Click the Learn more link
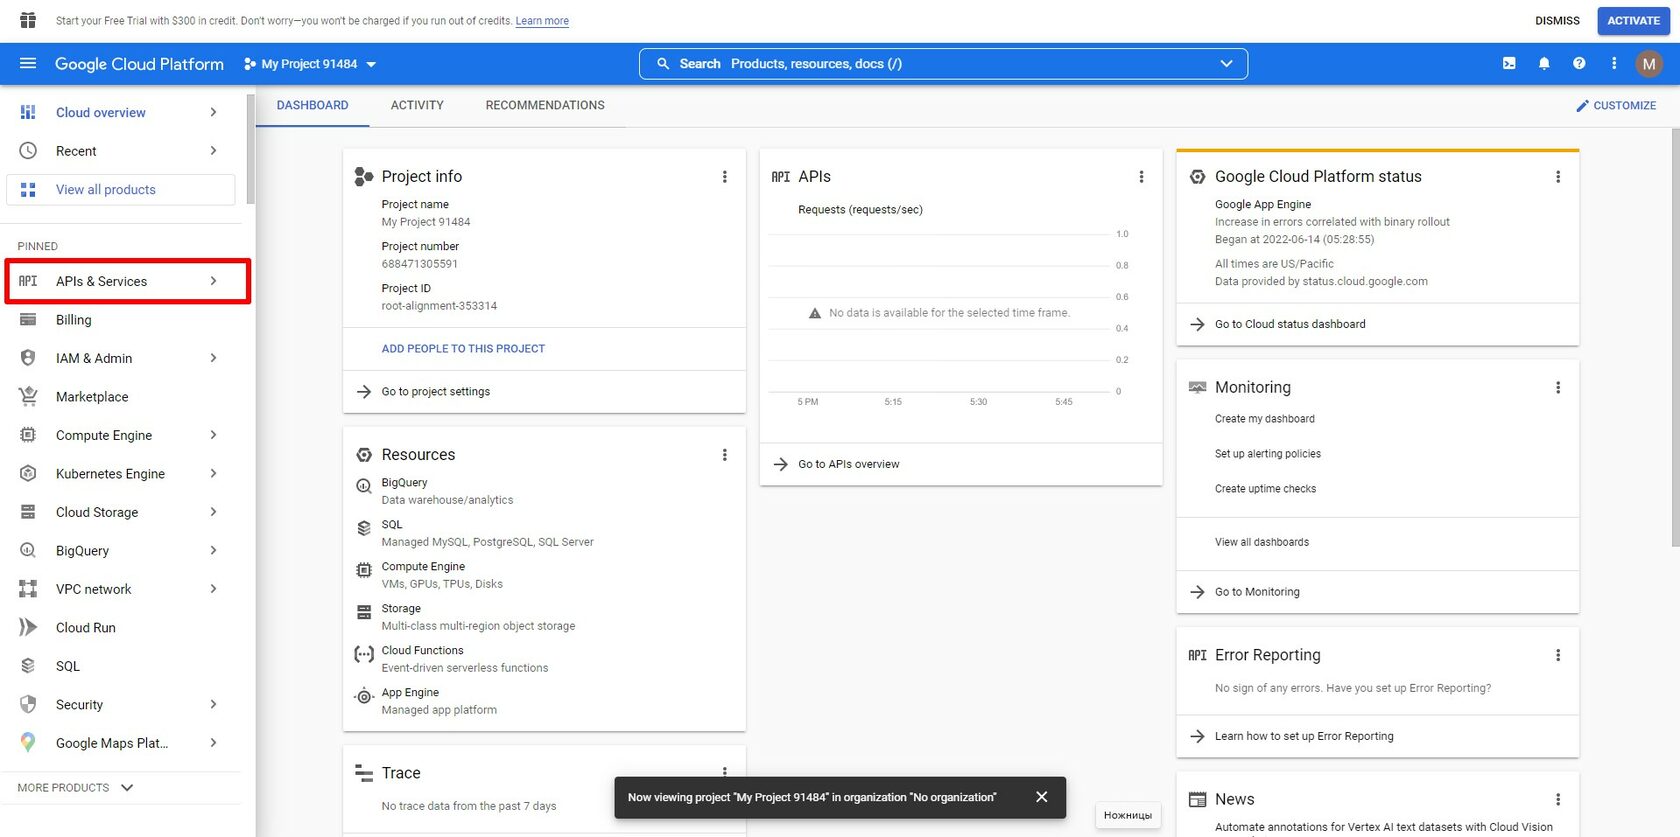The width and height of the screenshot is (1680, 837). click(542, 21)
